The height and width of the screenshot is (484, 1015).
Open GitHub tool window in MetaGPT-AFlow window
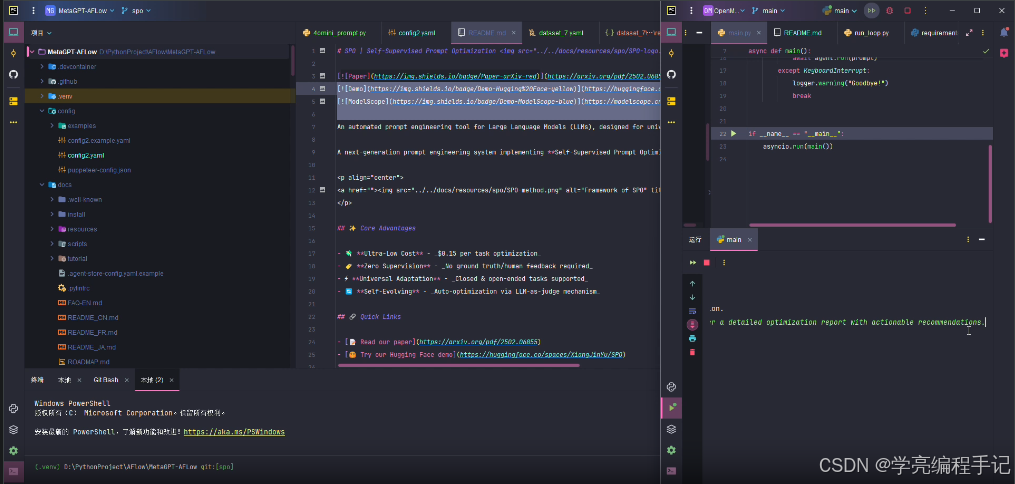coord(13,74)
